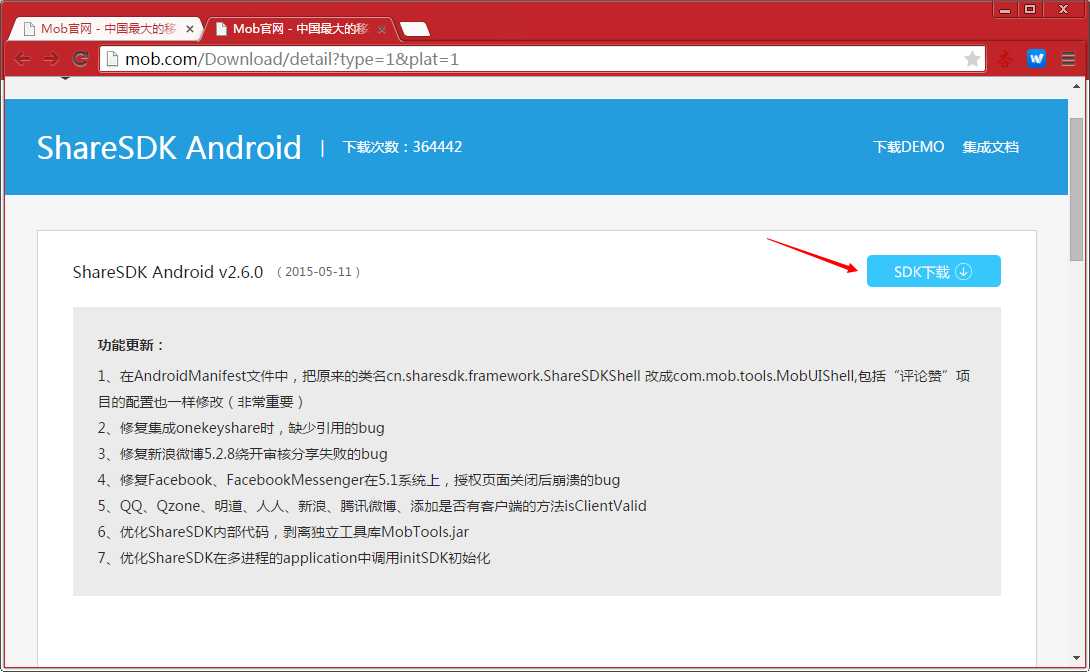This screenshot has height=672, width=1090.
Task: Close the second Mob官网 tab
Action: coord(382,29)
